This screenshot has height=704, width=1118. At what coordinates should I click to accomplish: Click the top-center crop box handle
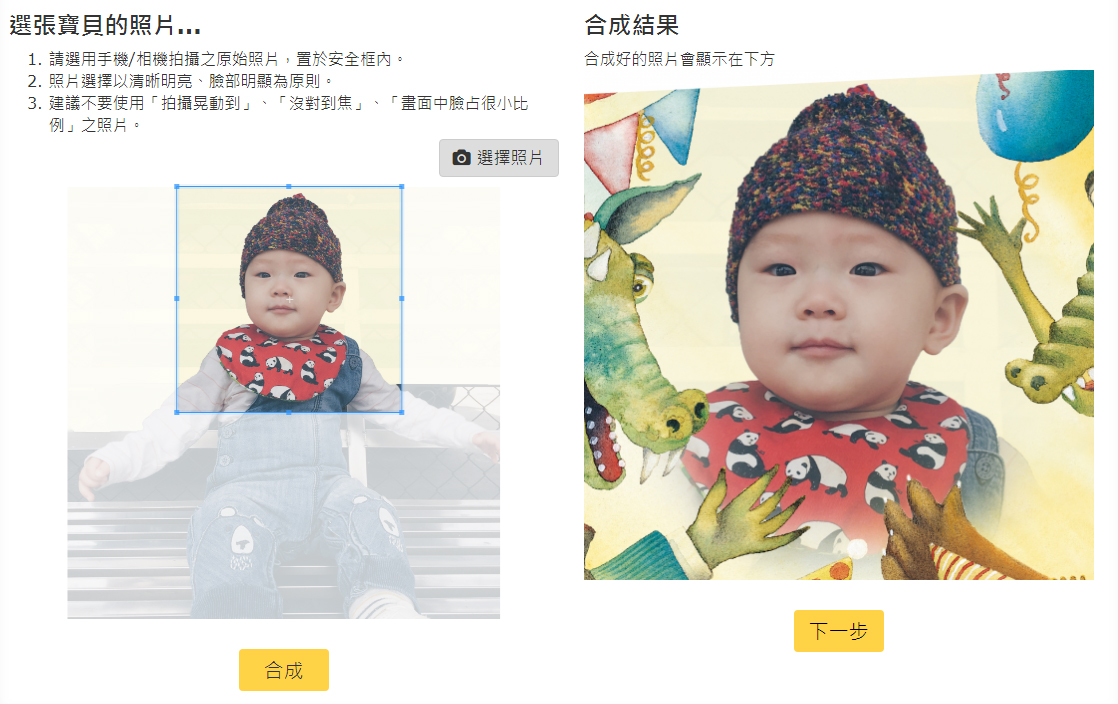[x=289, y=187]
